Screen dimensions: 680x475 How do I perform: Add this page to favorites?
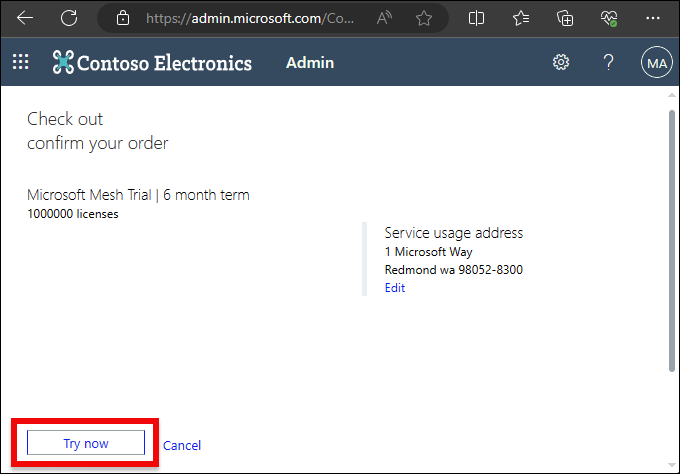pyautogui.click(x=424, y=18)
